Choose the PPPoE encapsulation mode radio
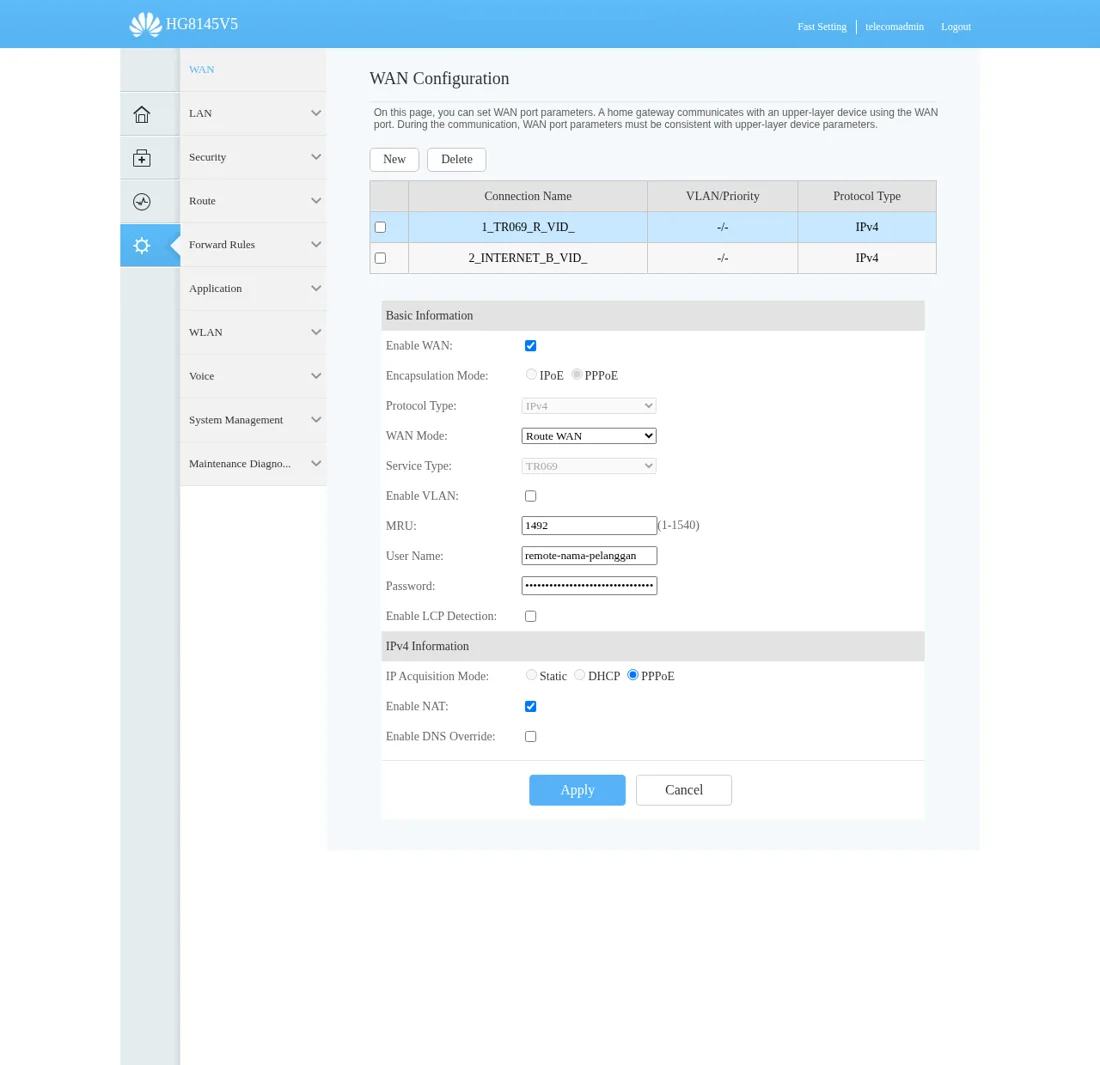Image resolution: width=1100 pixels, height=1065 pixels. click(x=577, y=375)
